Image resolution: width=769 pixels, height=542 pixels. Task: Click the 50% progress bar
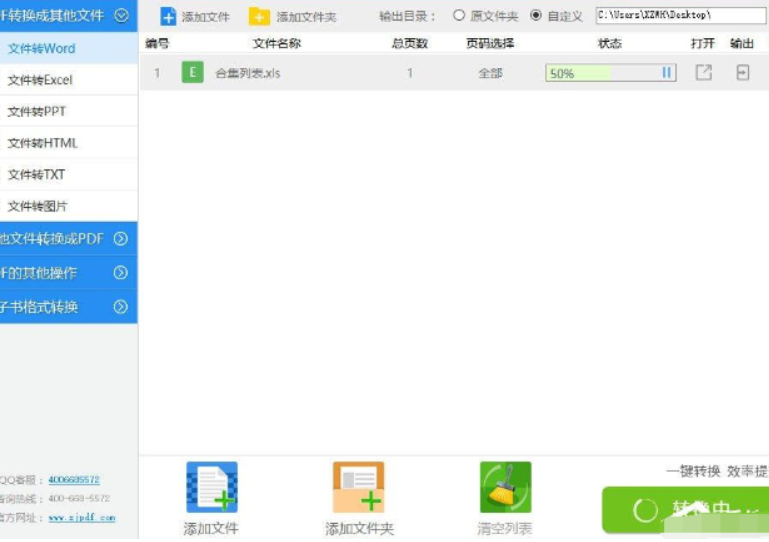tap(611, 73)
